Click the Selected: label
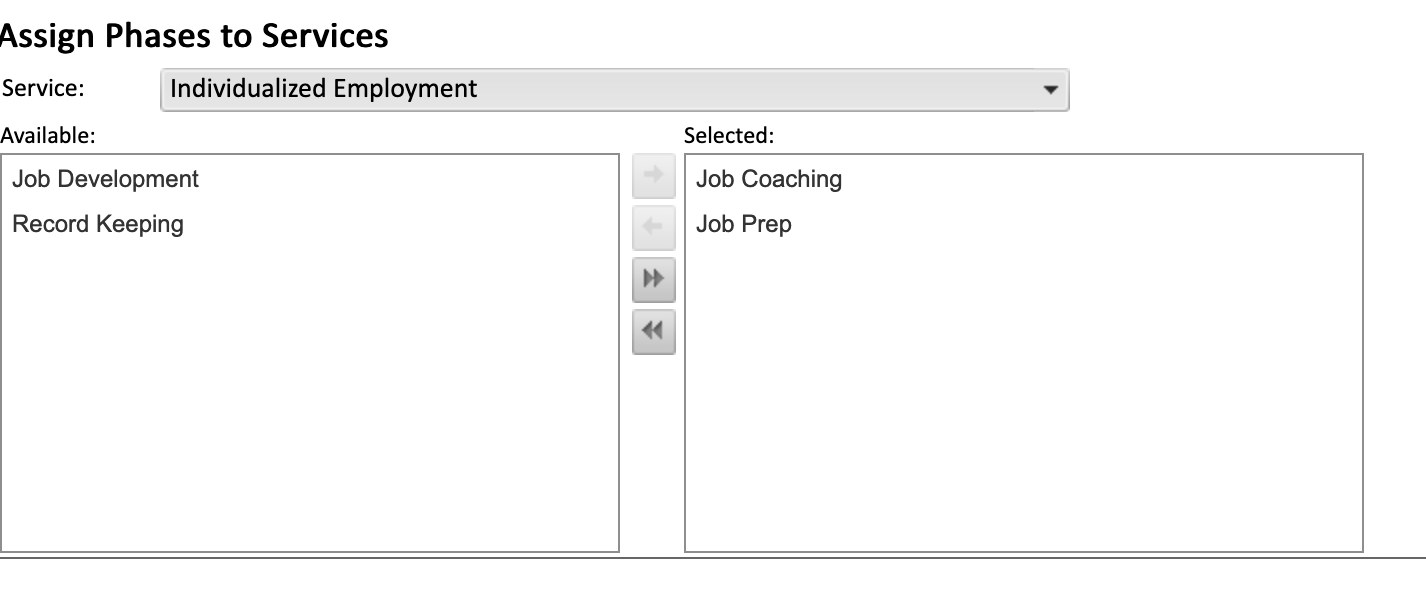The width and height of the screenshot is (1426, 594). (x=729, y=135)
